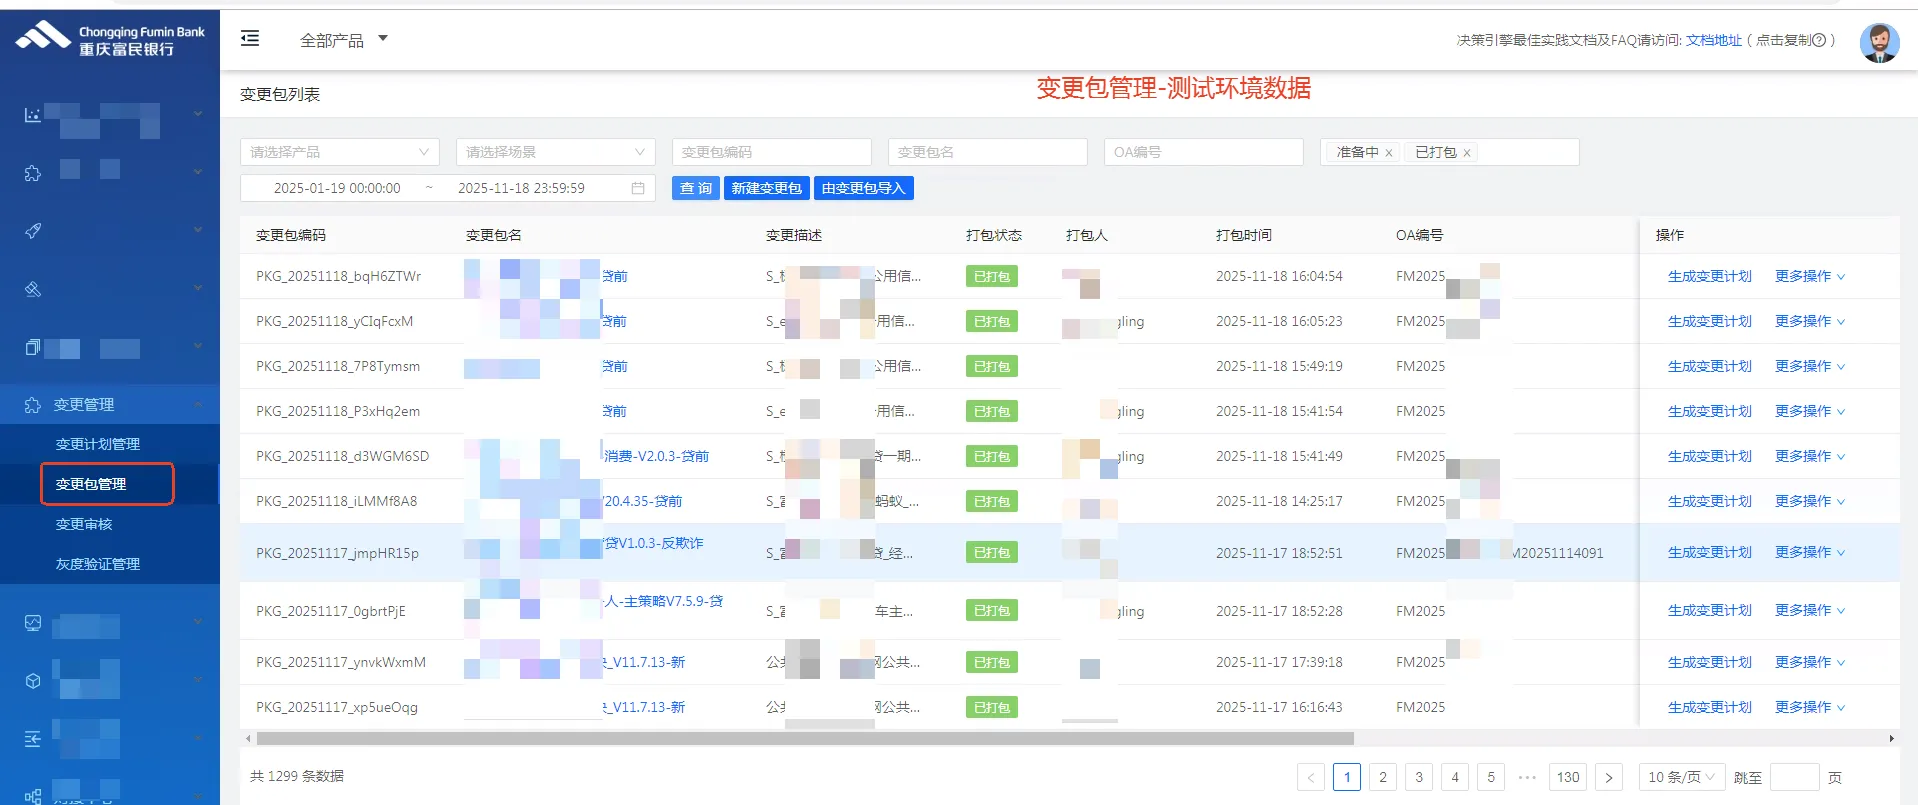Viewport: 1918px width, 805px height.
Task: Expand 更多操作 for PKG_20251118_bqH6ZTWr
Action: click(x=1809, y=276)
